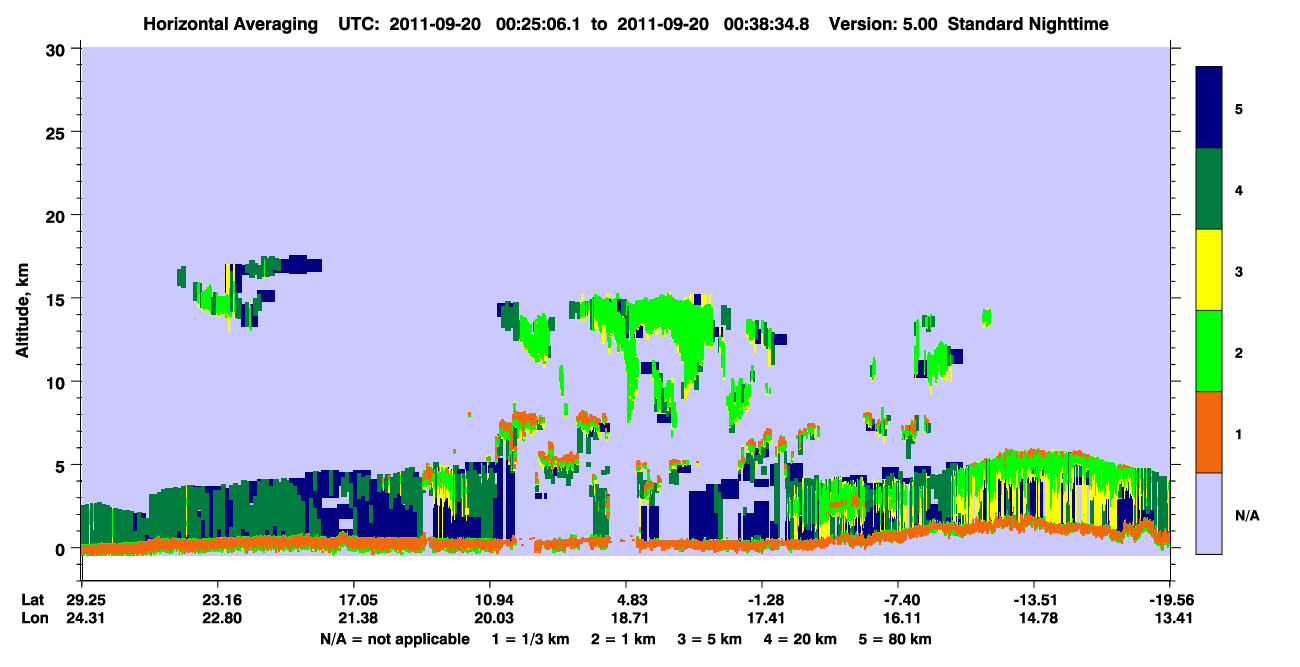Click the '3 = 5 km' legend entry
Viewport: 1300px width, 667px height.
[708, 639]
